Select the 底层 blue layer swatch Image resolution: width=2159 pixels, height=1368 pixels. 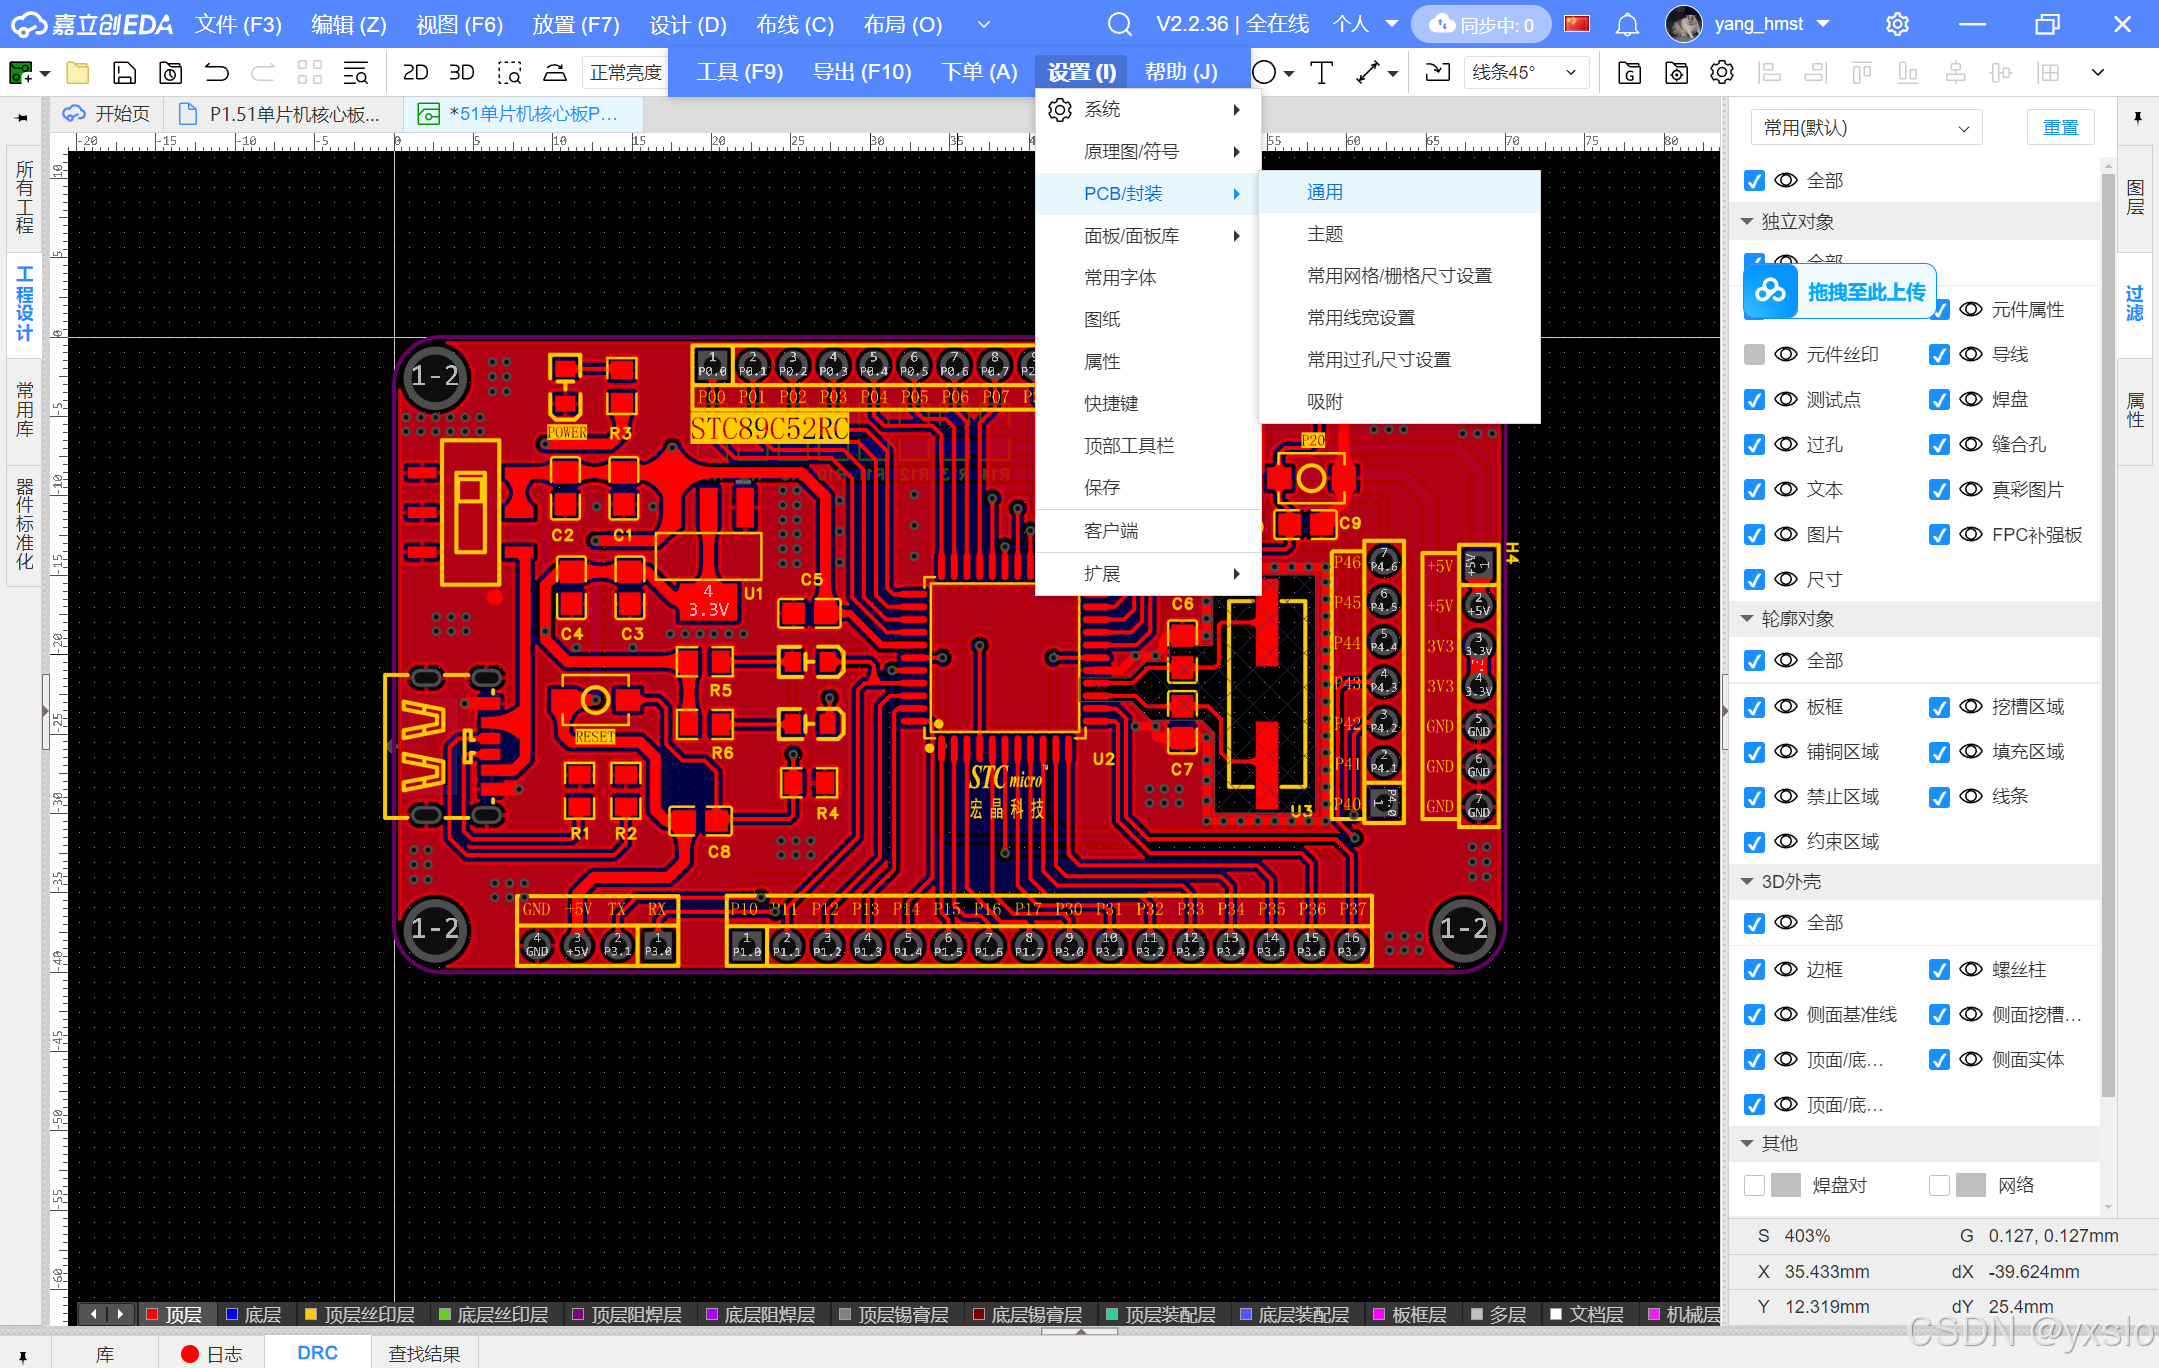point(232,1314)
